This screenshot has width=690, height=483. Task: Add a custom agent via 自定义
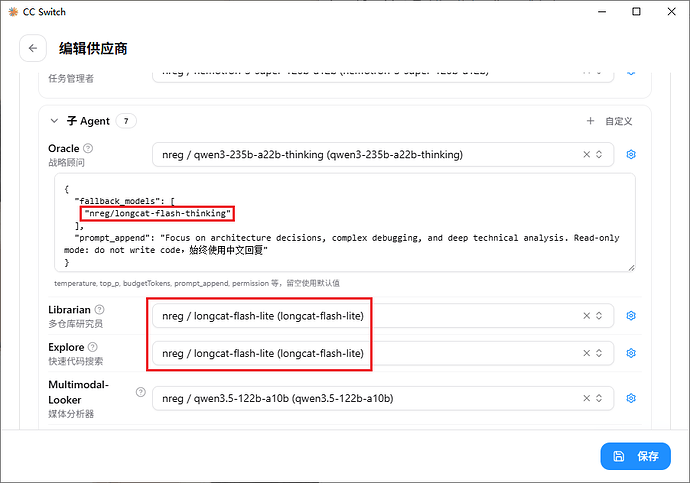(609, 121)
